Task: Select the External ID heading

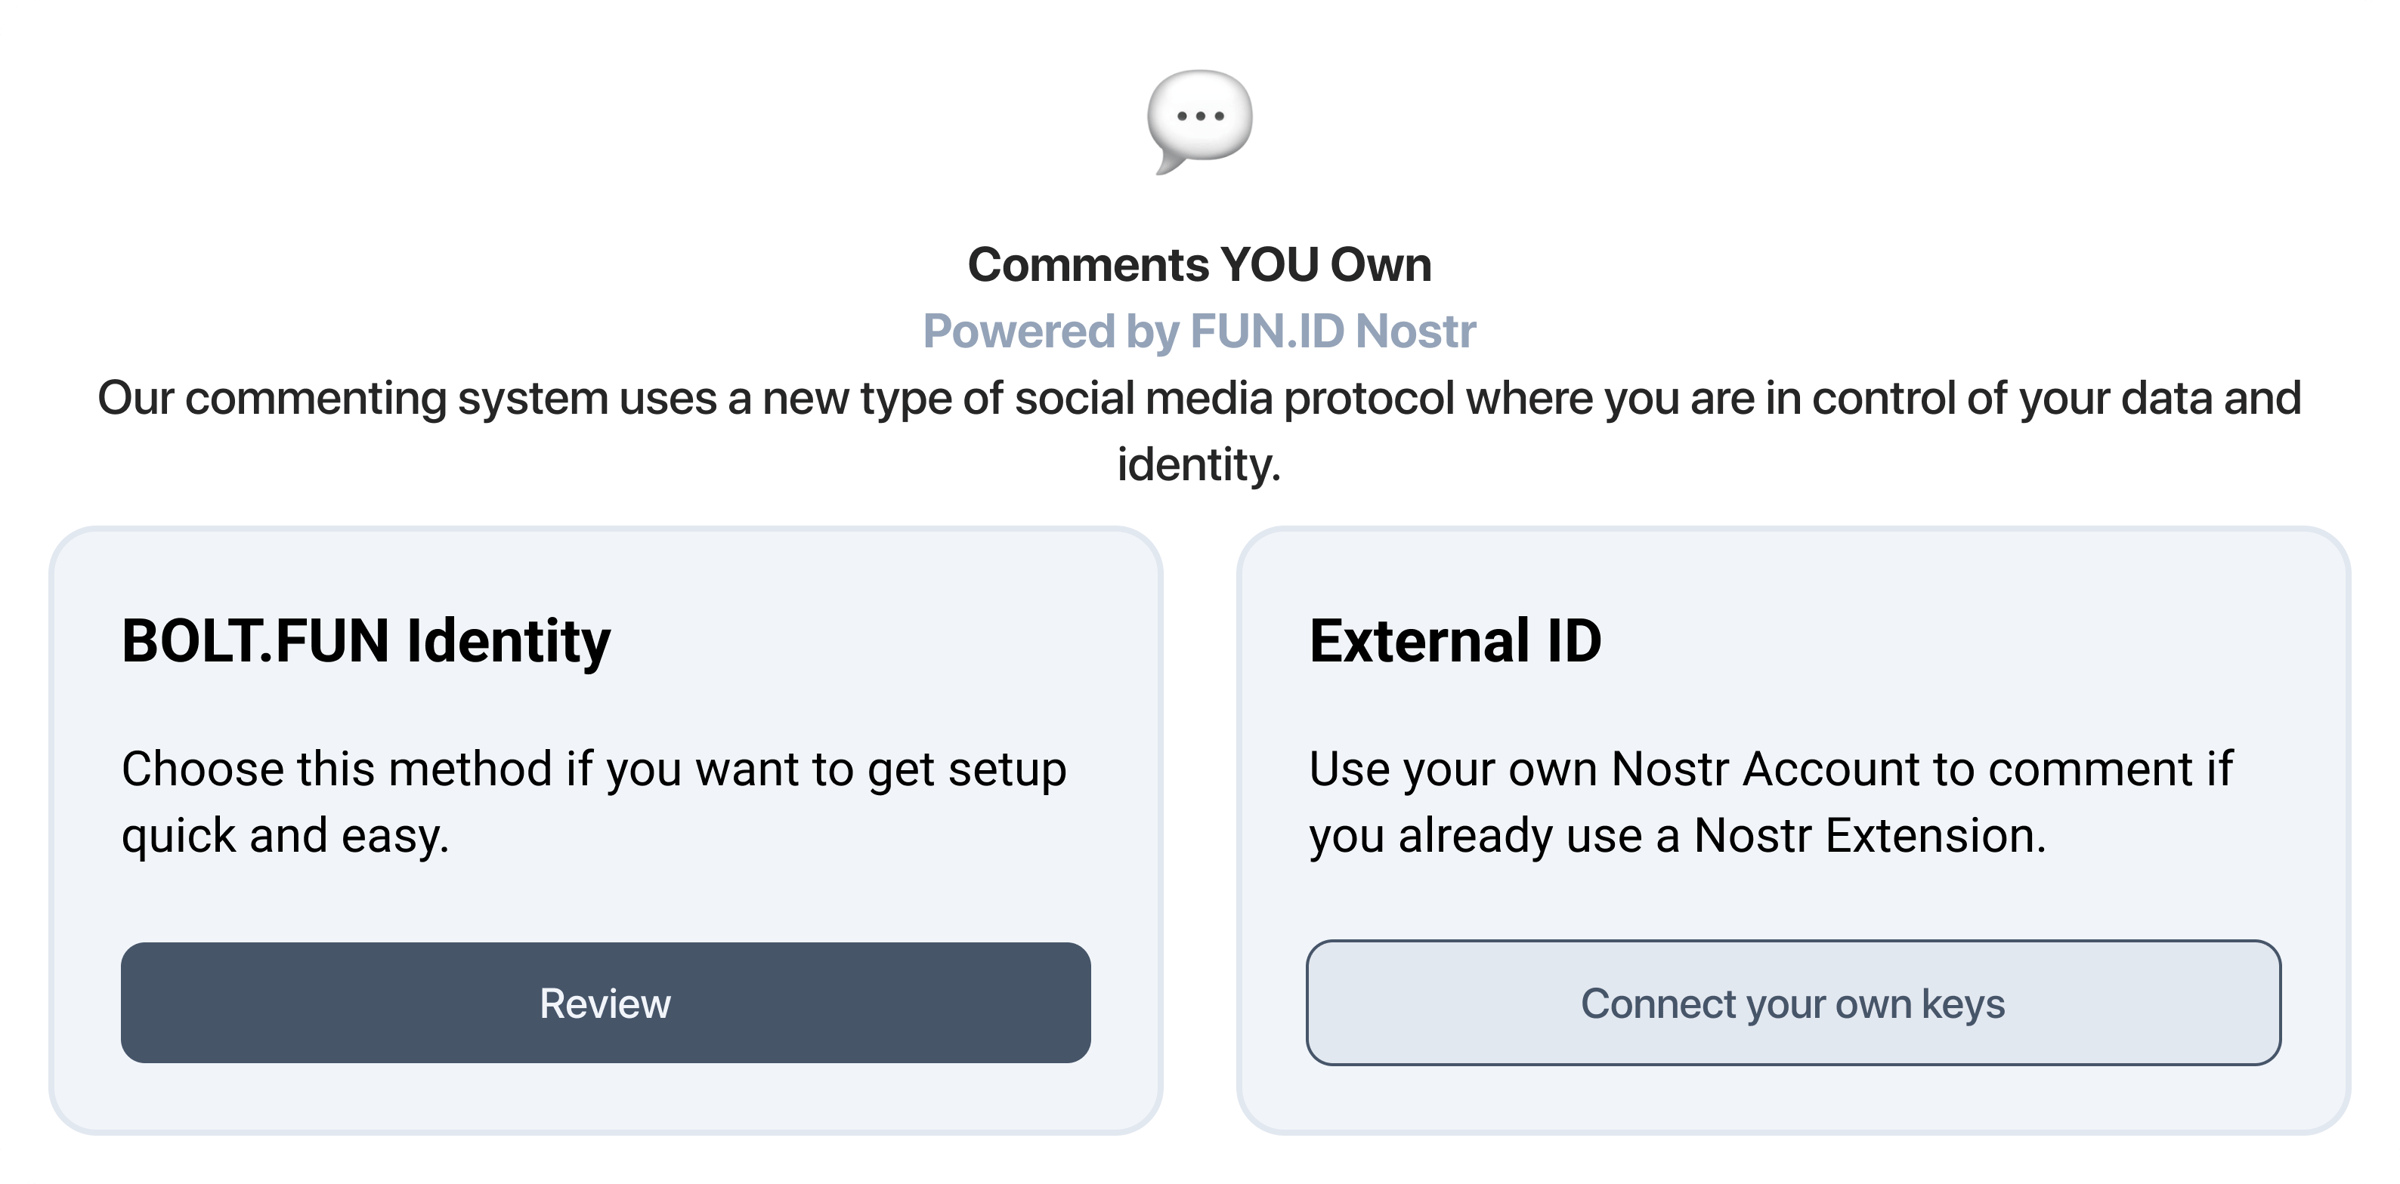Action: 1455,640
